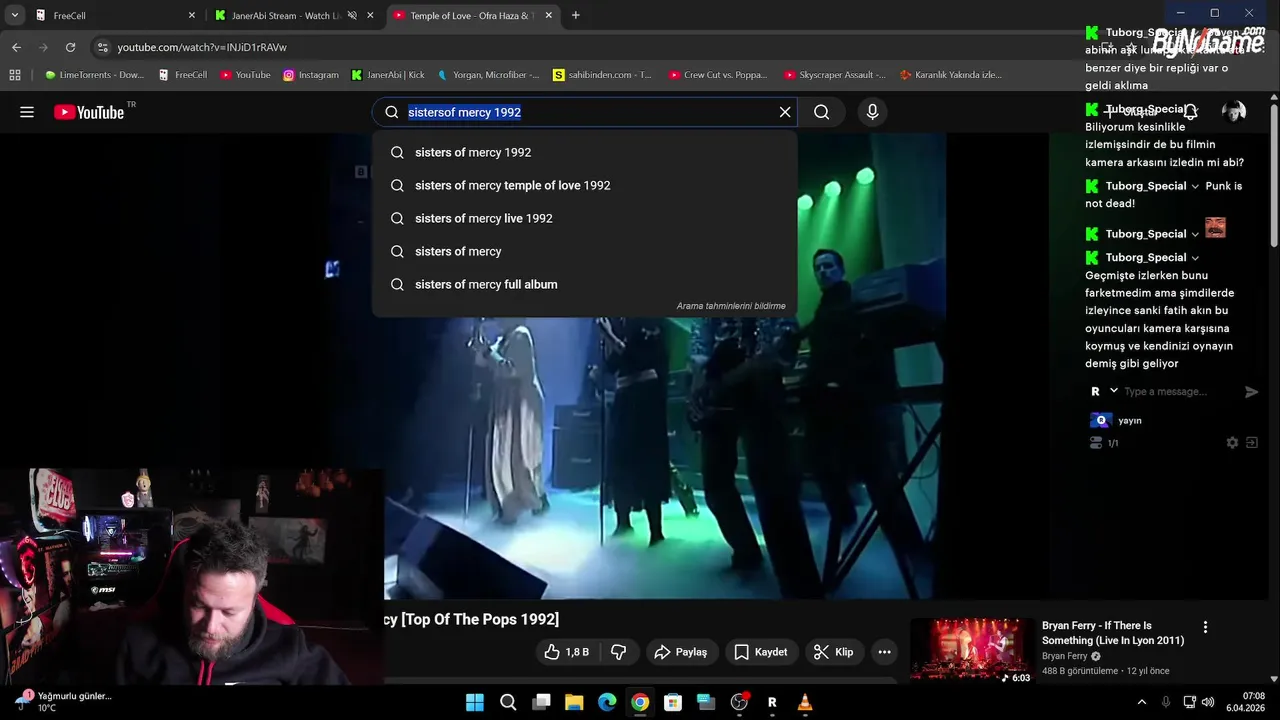The image size is (1280, 720).
Task: Open the sahibinden.com bookmark
Action: point(602,75)
